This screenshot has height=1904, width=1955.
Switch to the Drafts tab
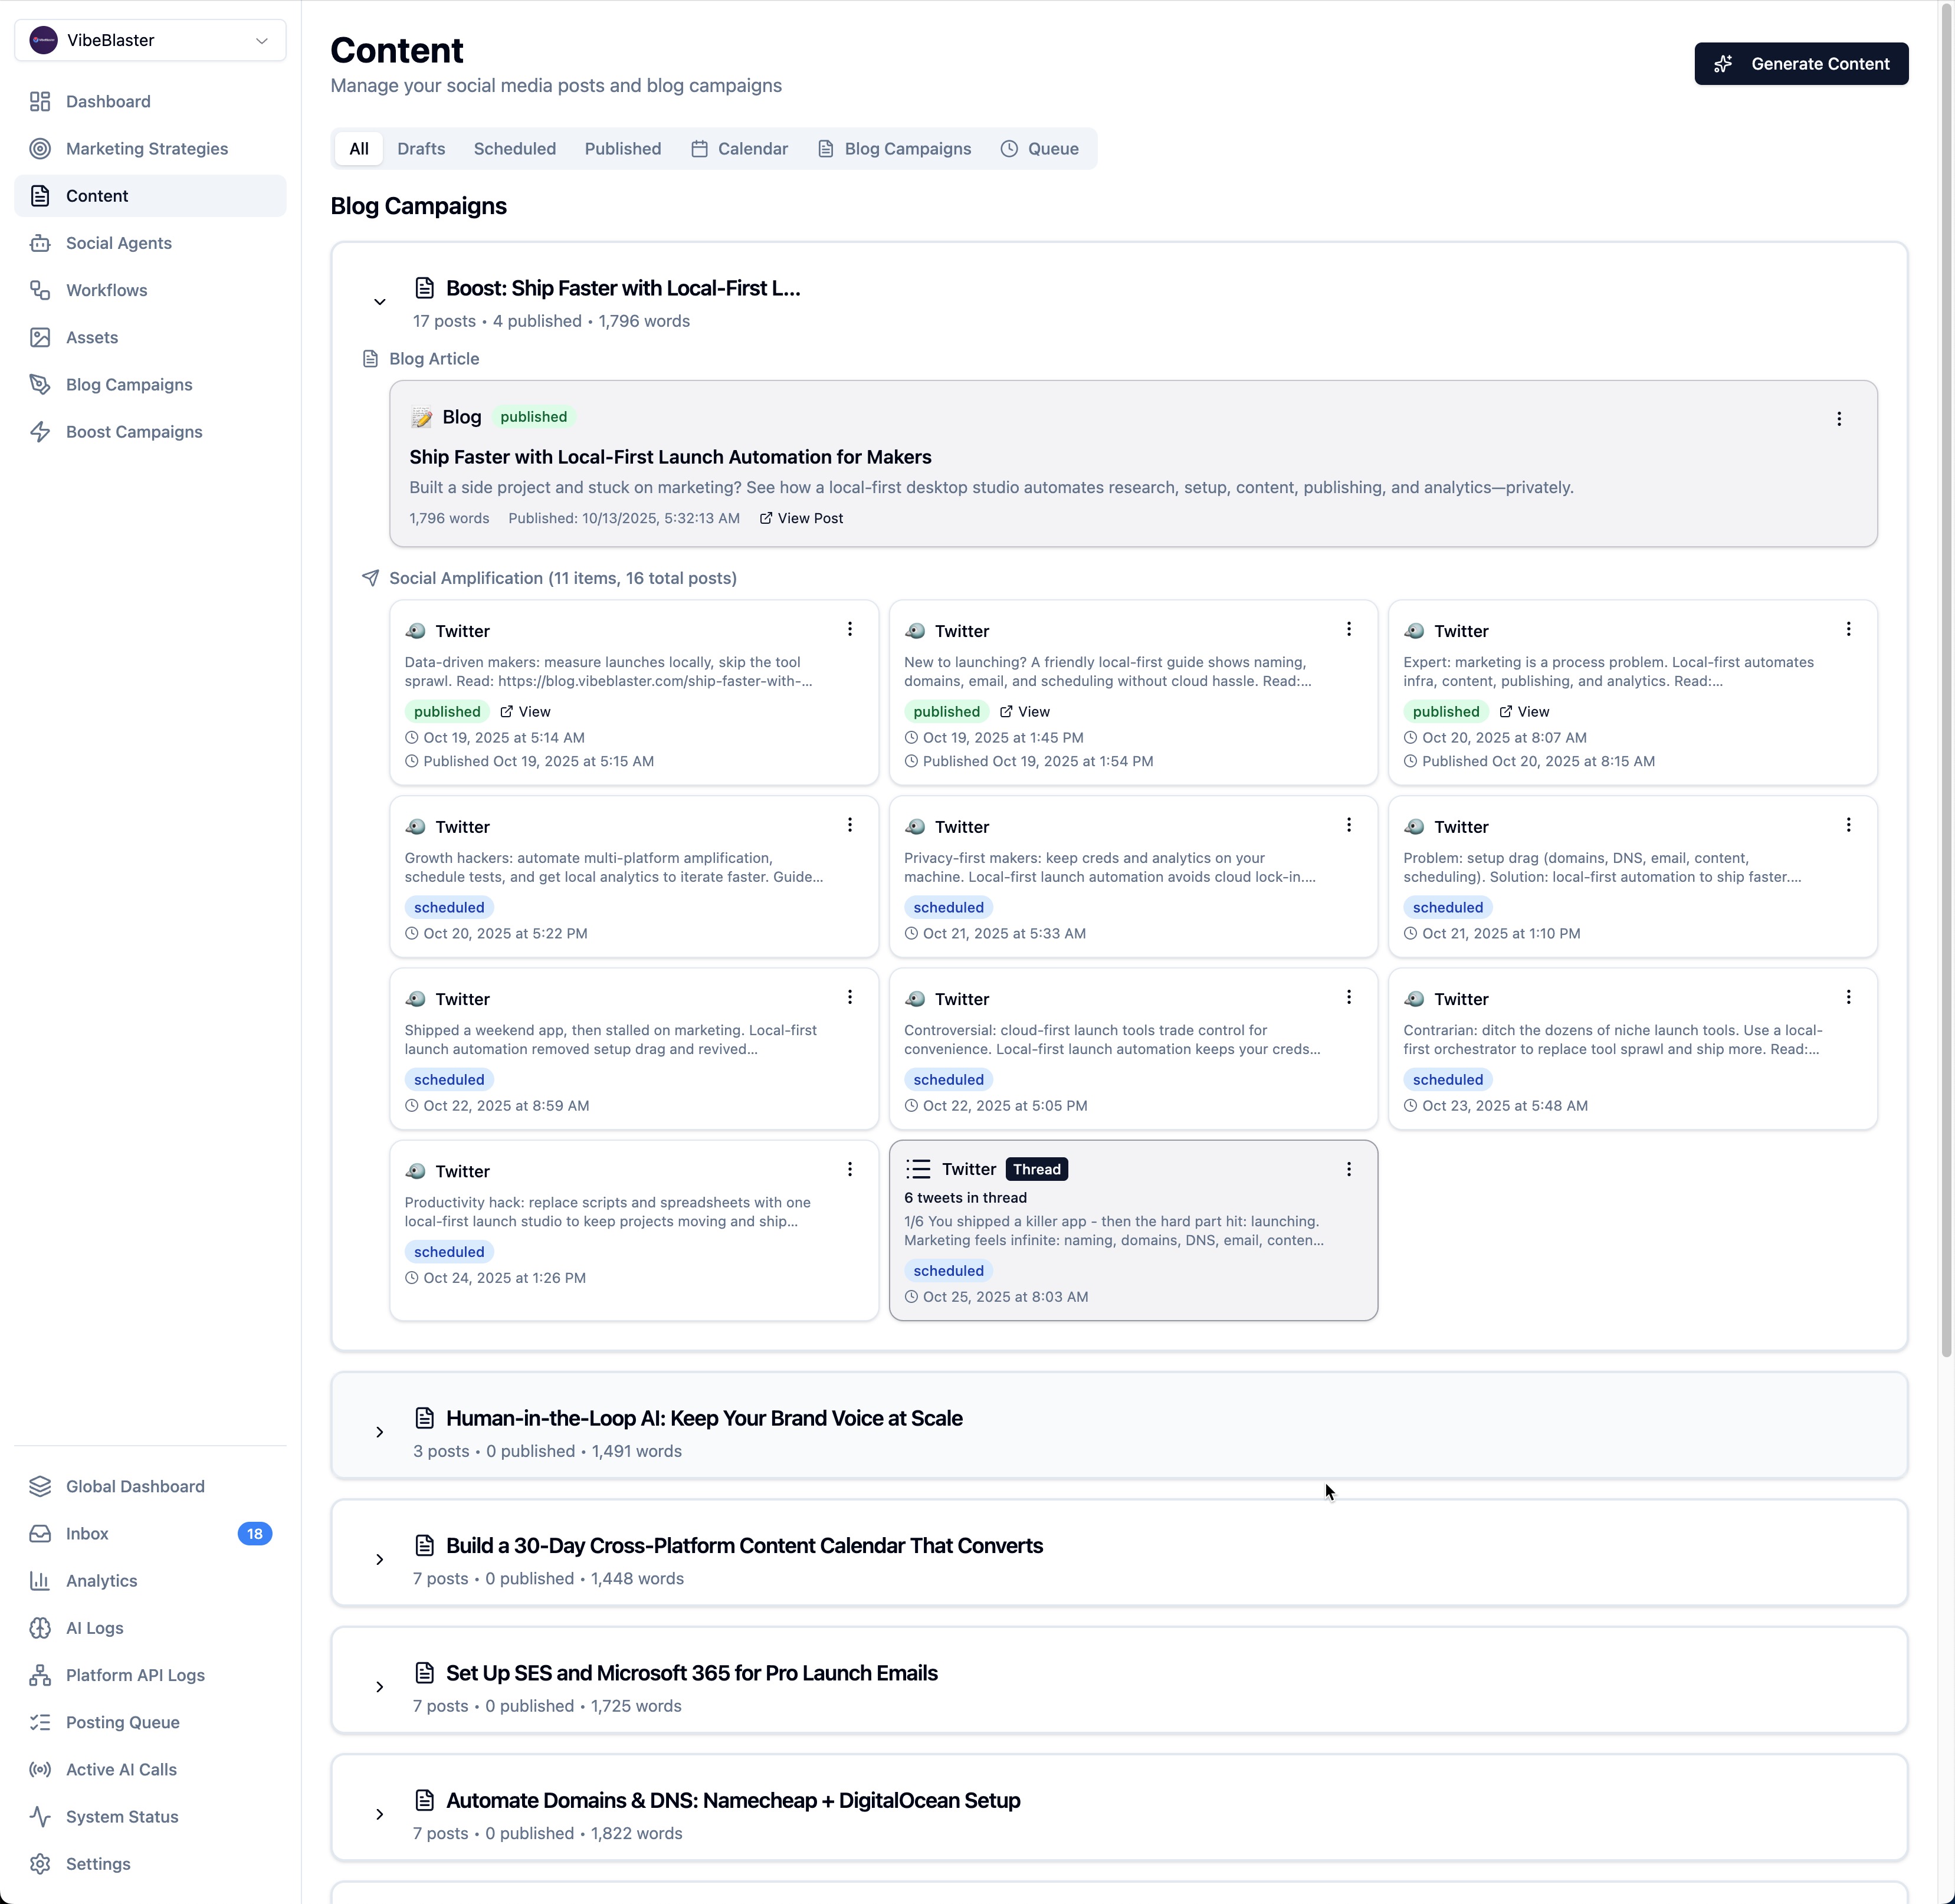(x=421, y=148)
